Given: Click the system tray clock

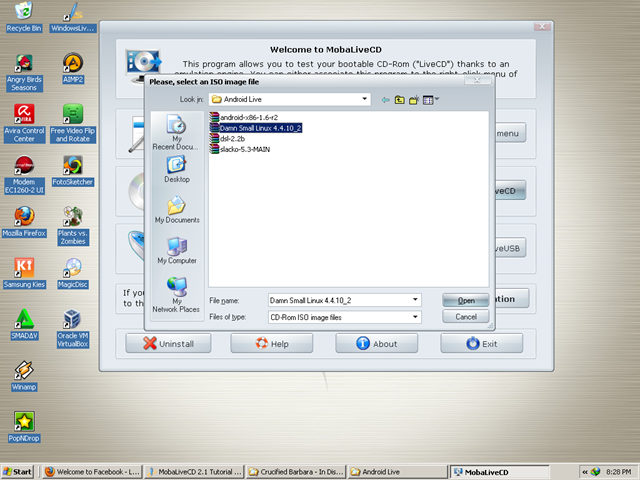Looking at the screenshot, I should [619, 472].
